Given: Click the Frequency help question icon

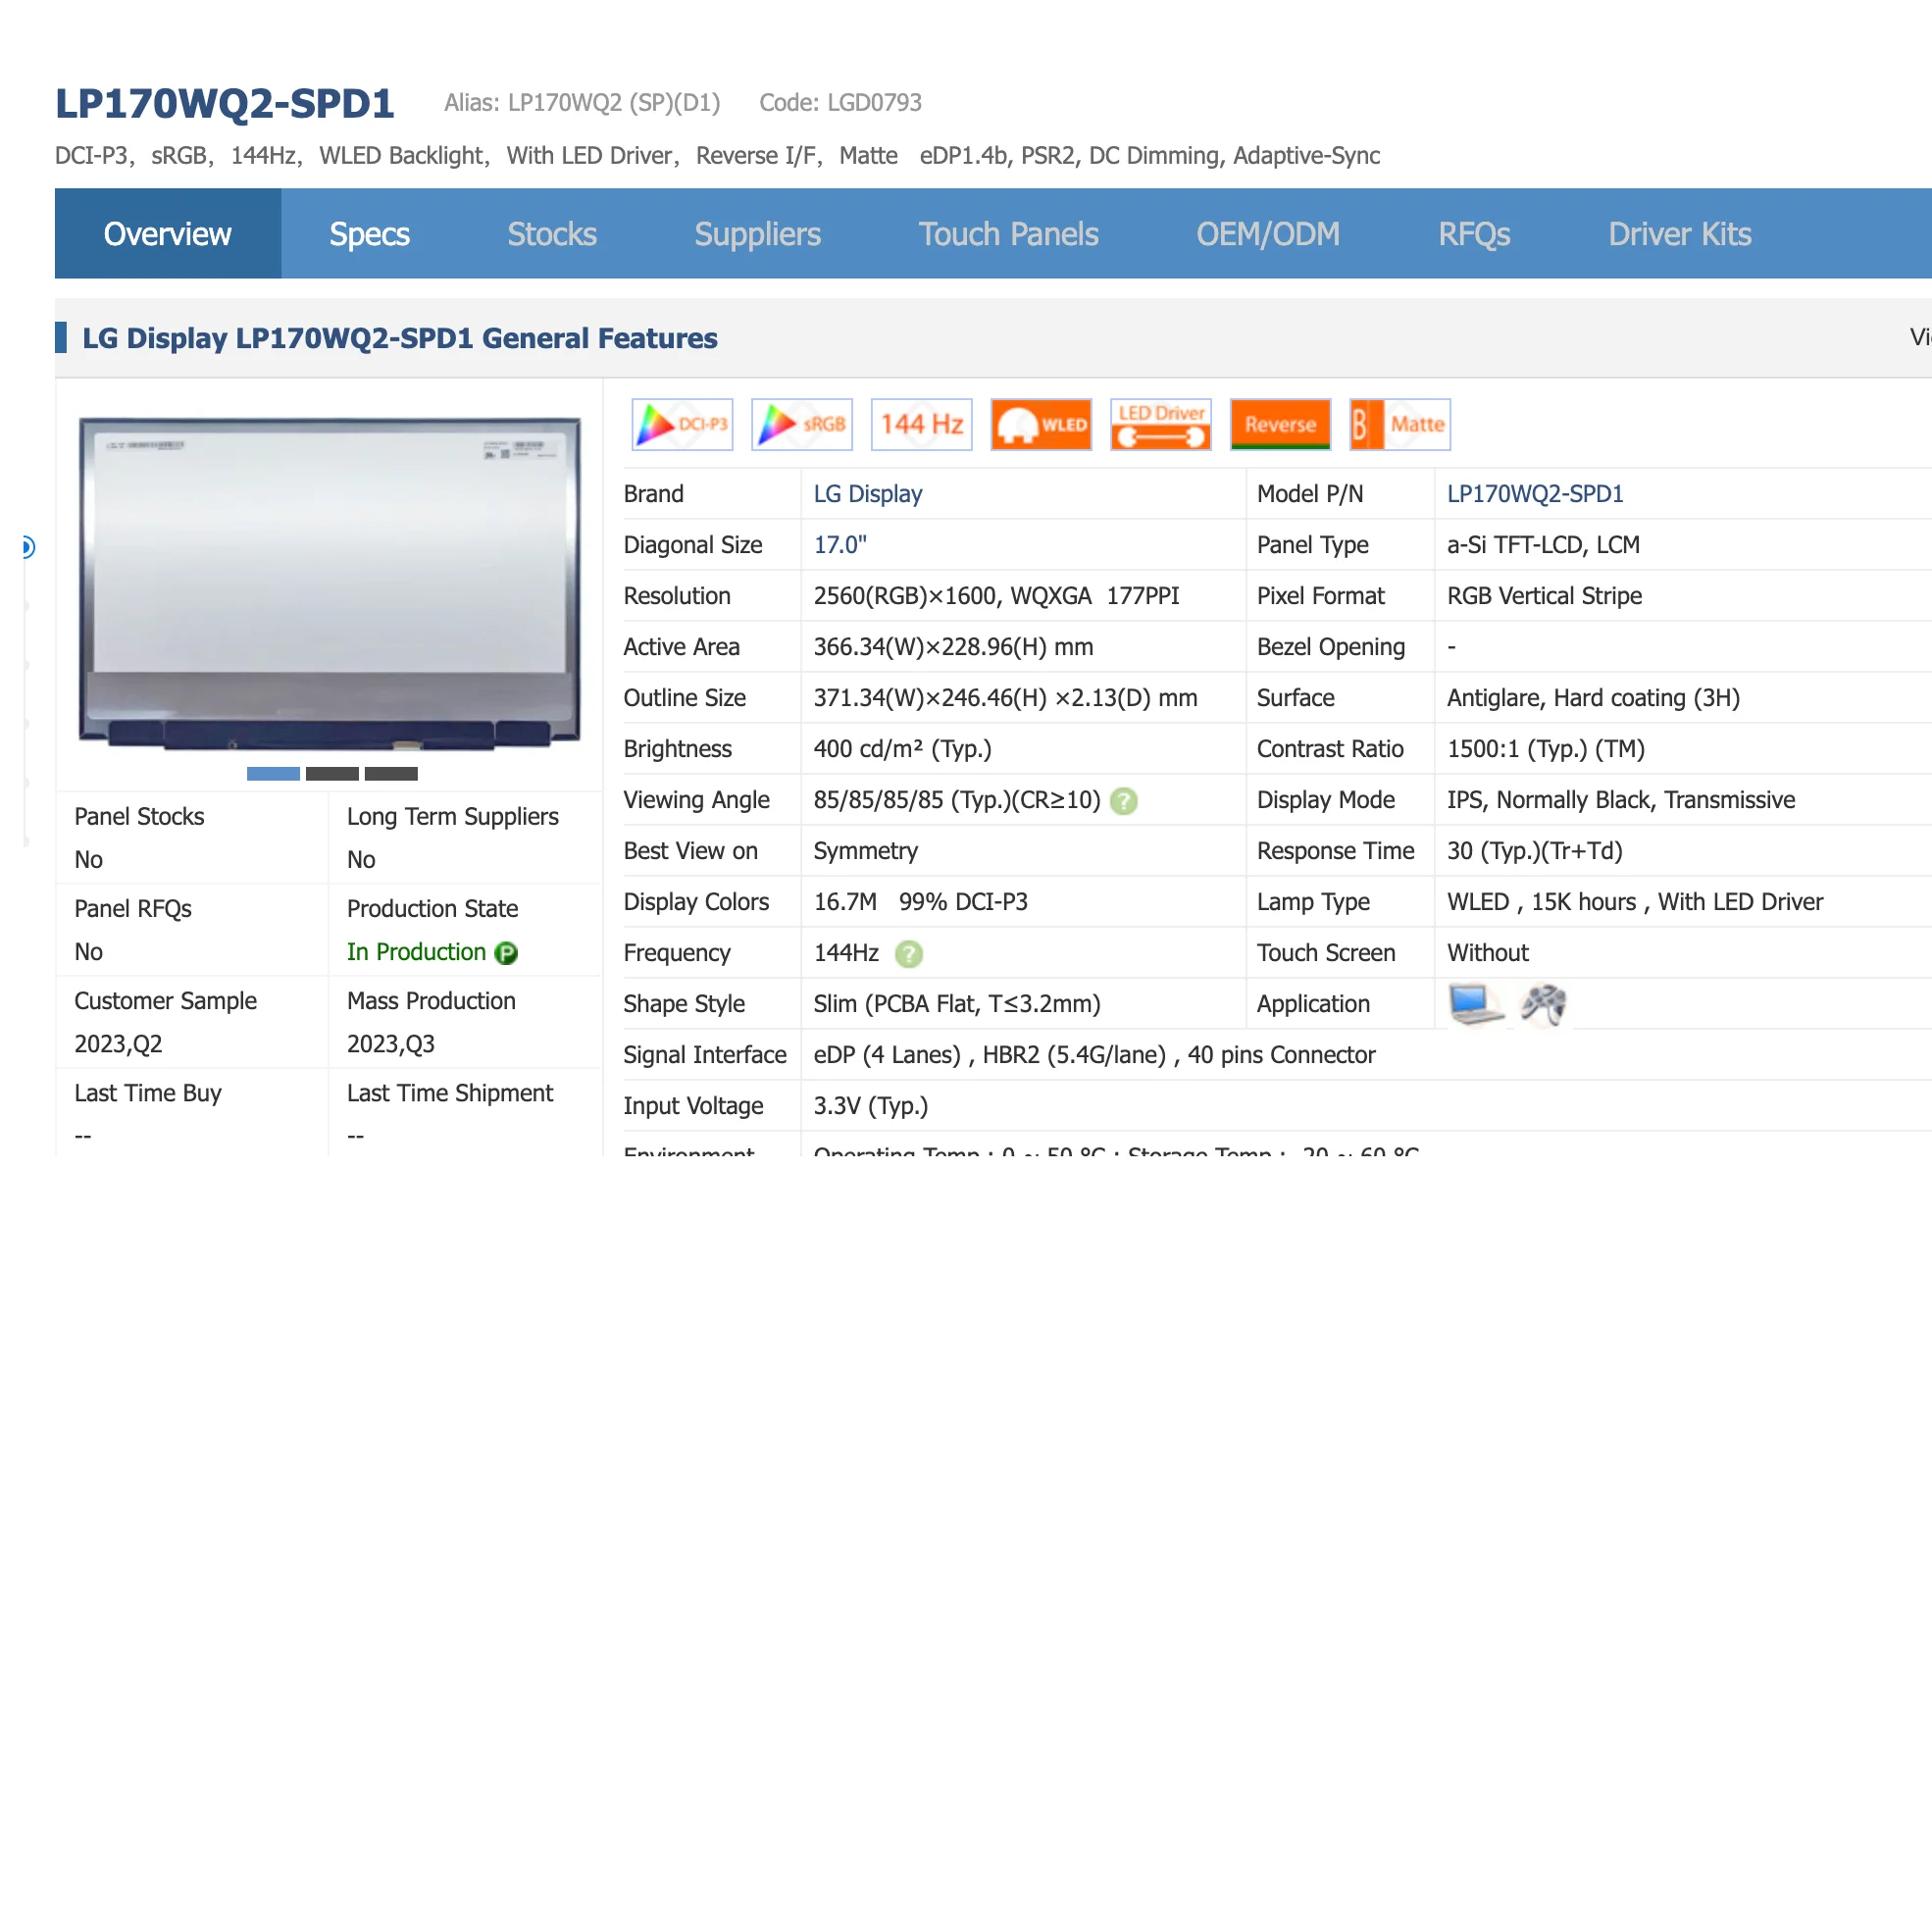Looking at the screenshot, I should tap(908, 954).
